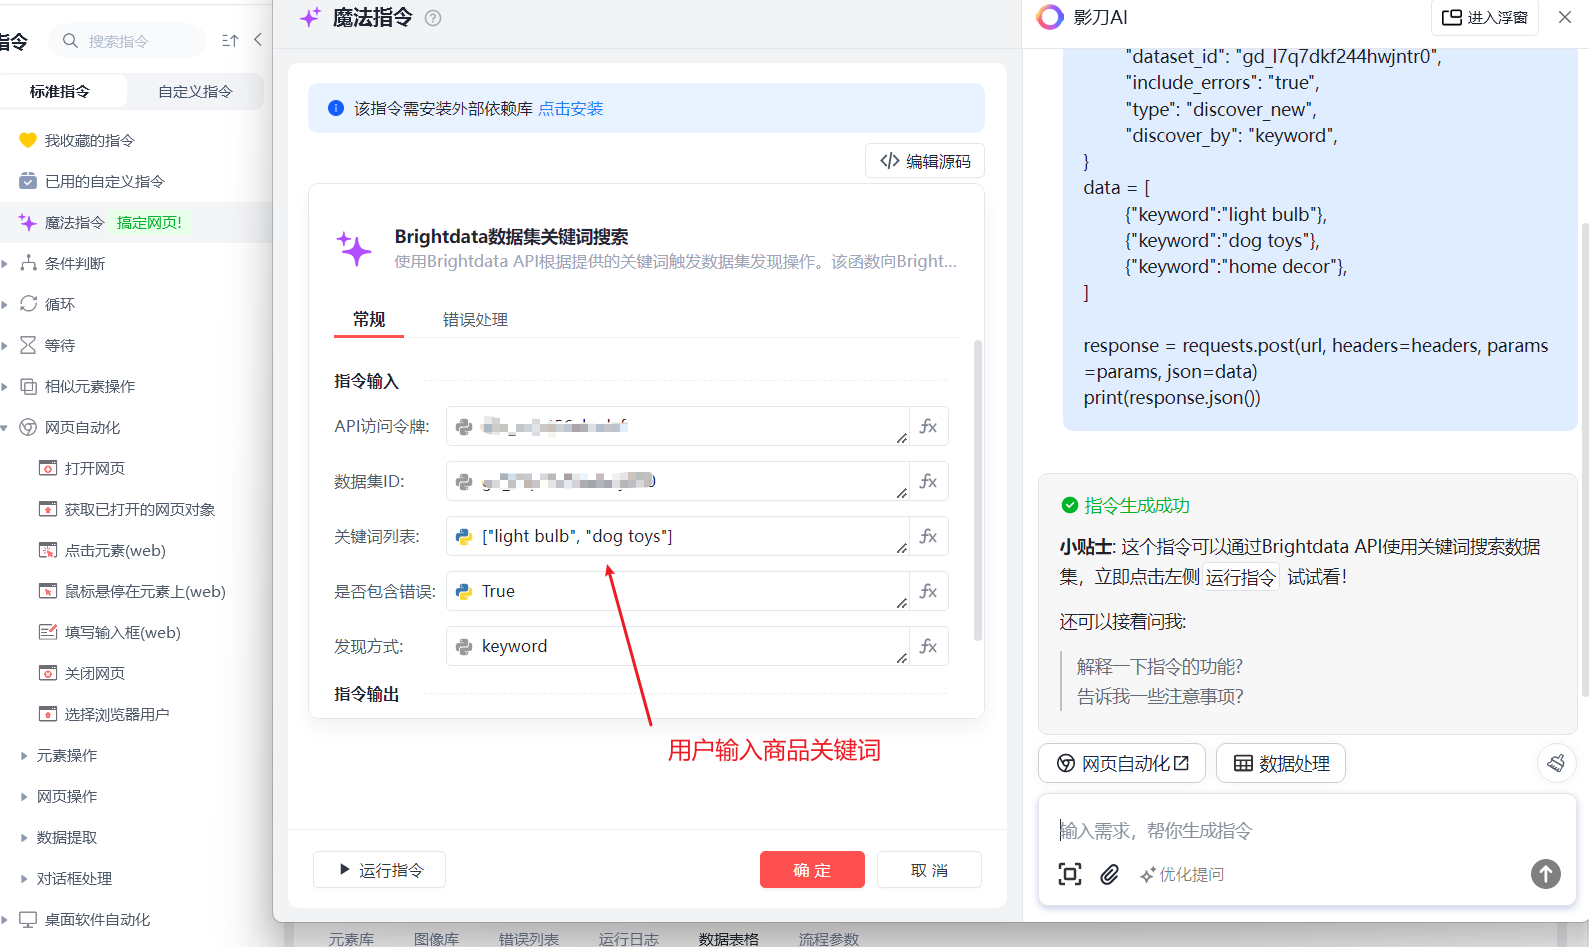Click the form's vertical scrollbar
Viewport: 1589px width, 947px height.
(x=977, y=490)
